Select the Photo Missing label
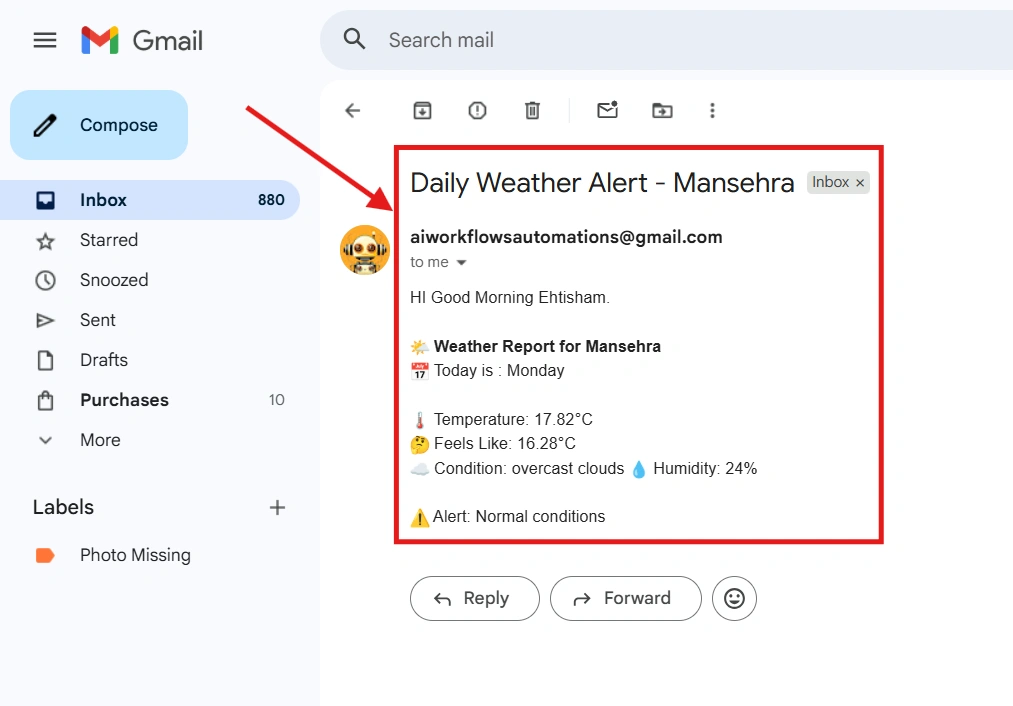This screenshot has width=1013, height=706. tap(135, 555)
